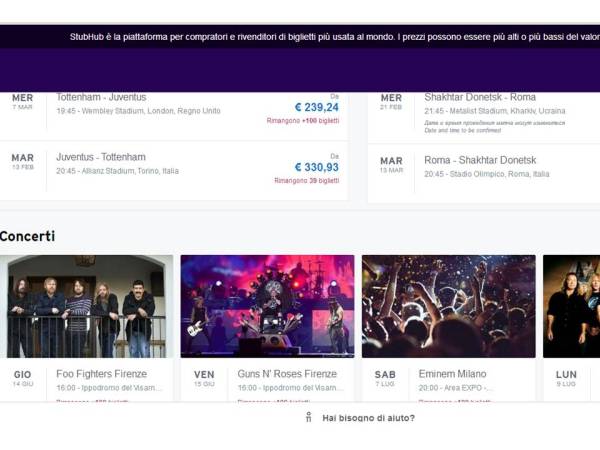Image resolution: width=600 pixels, height=450 pixels.
Task: Select the Juventus - Tottenham event
Action: [101, 158]
